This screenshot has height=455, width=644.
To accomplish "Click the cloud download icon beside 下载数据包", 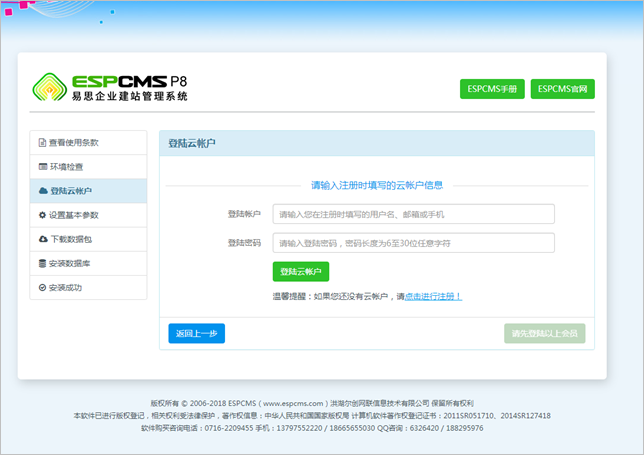I will pos(43,239).
